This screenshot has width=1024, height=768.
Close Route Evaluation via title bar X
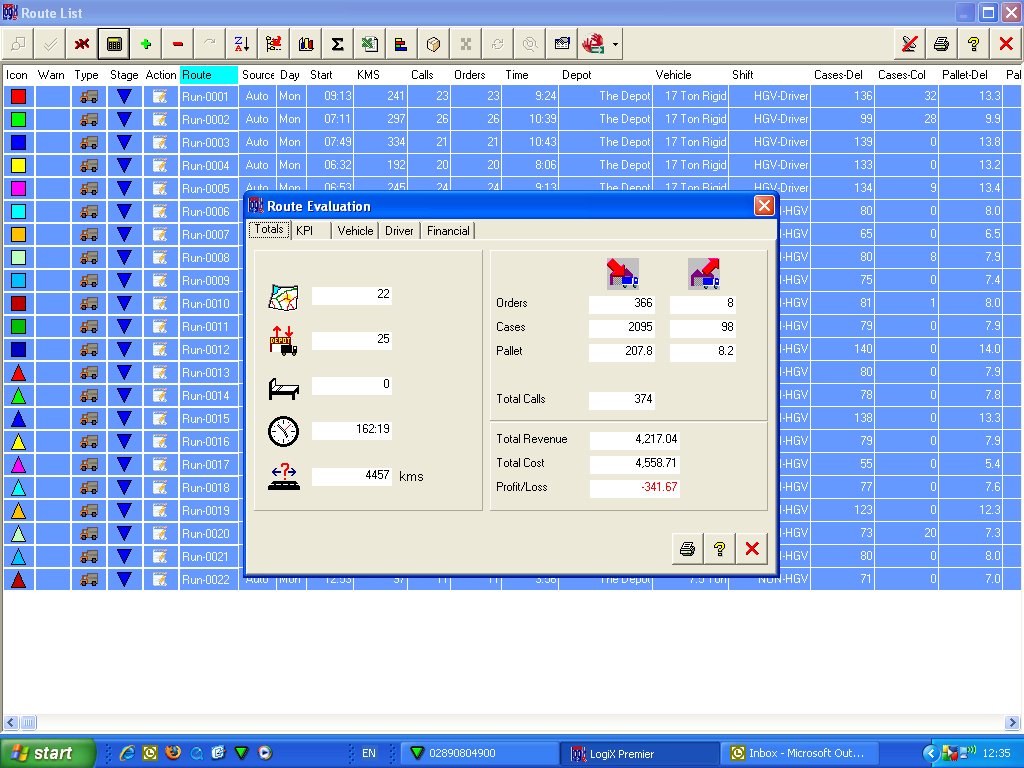[x=764, y=206]
